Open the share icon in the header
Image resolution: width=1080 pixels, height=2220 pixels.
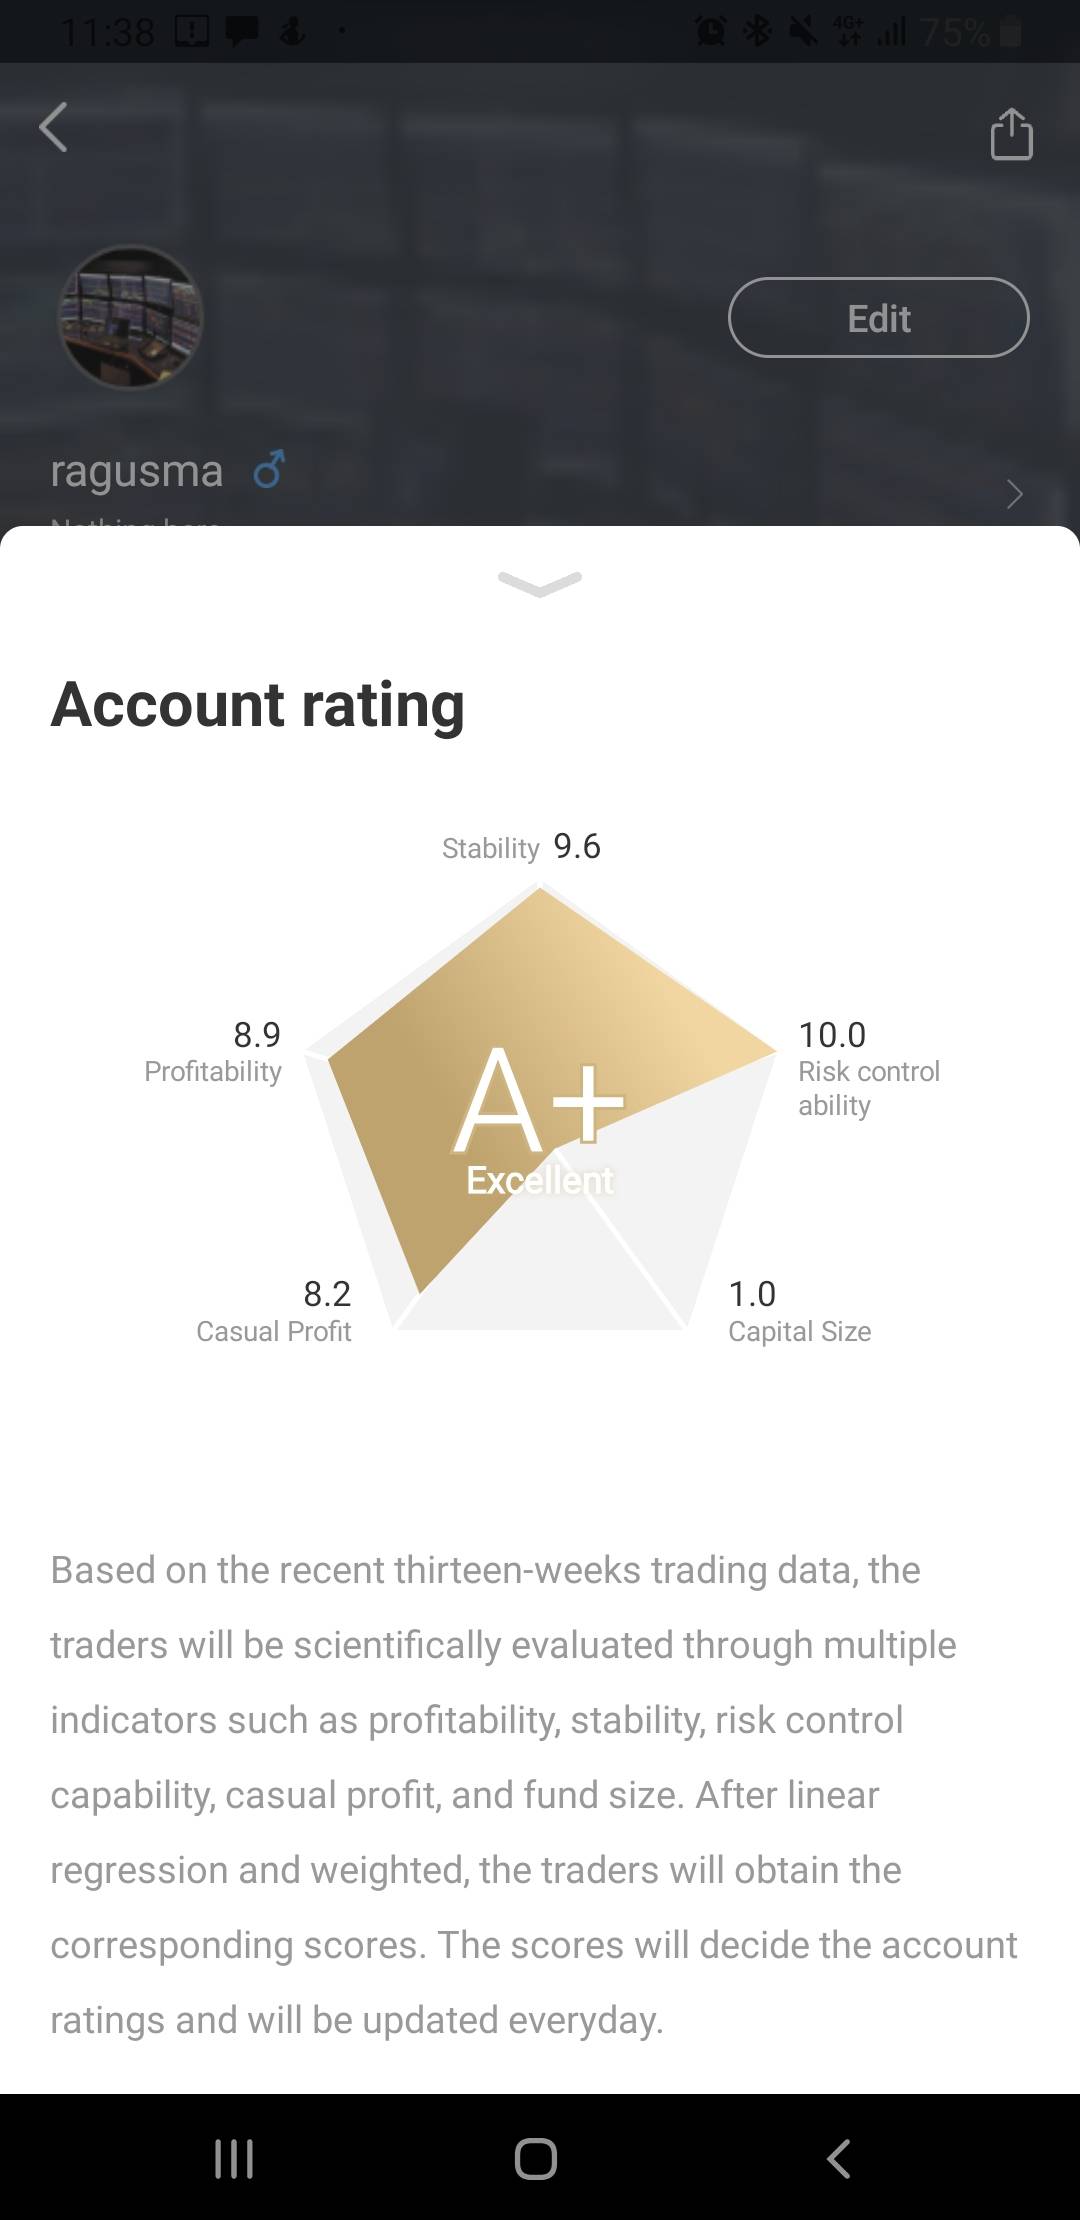(1011, 134)
